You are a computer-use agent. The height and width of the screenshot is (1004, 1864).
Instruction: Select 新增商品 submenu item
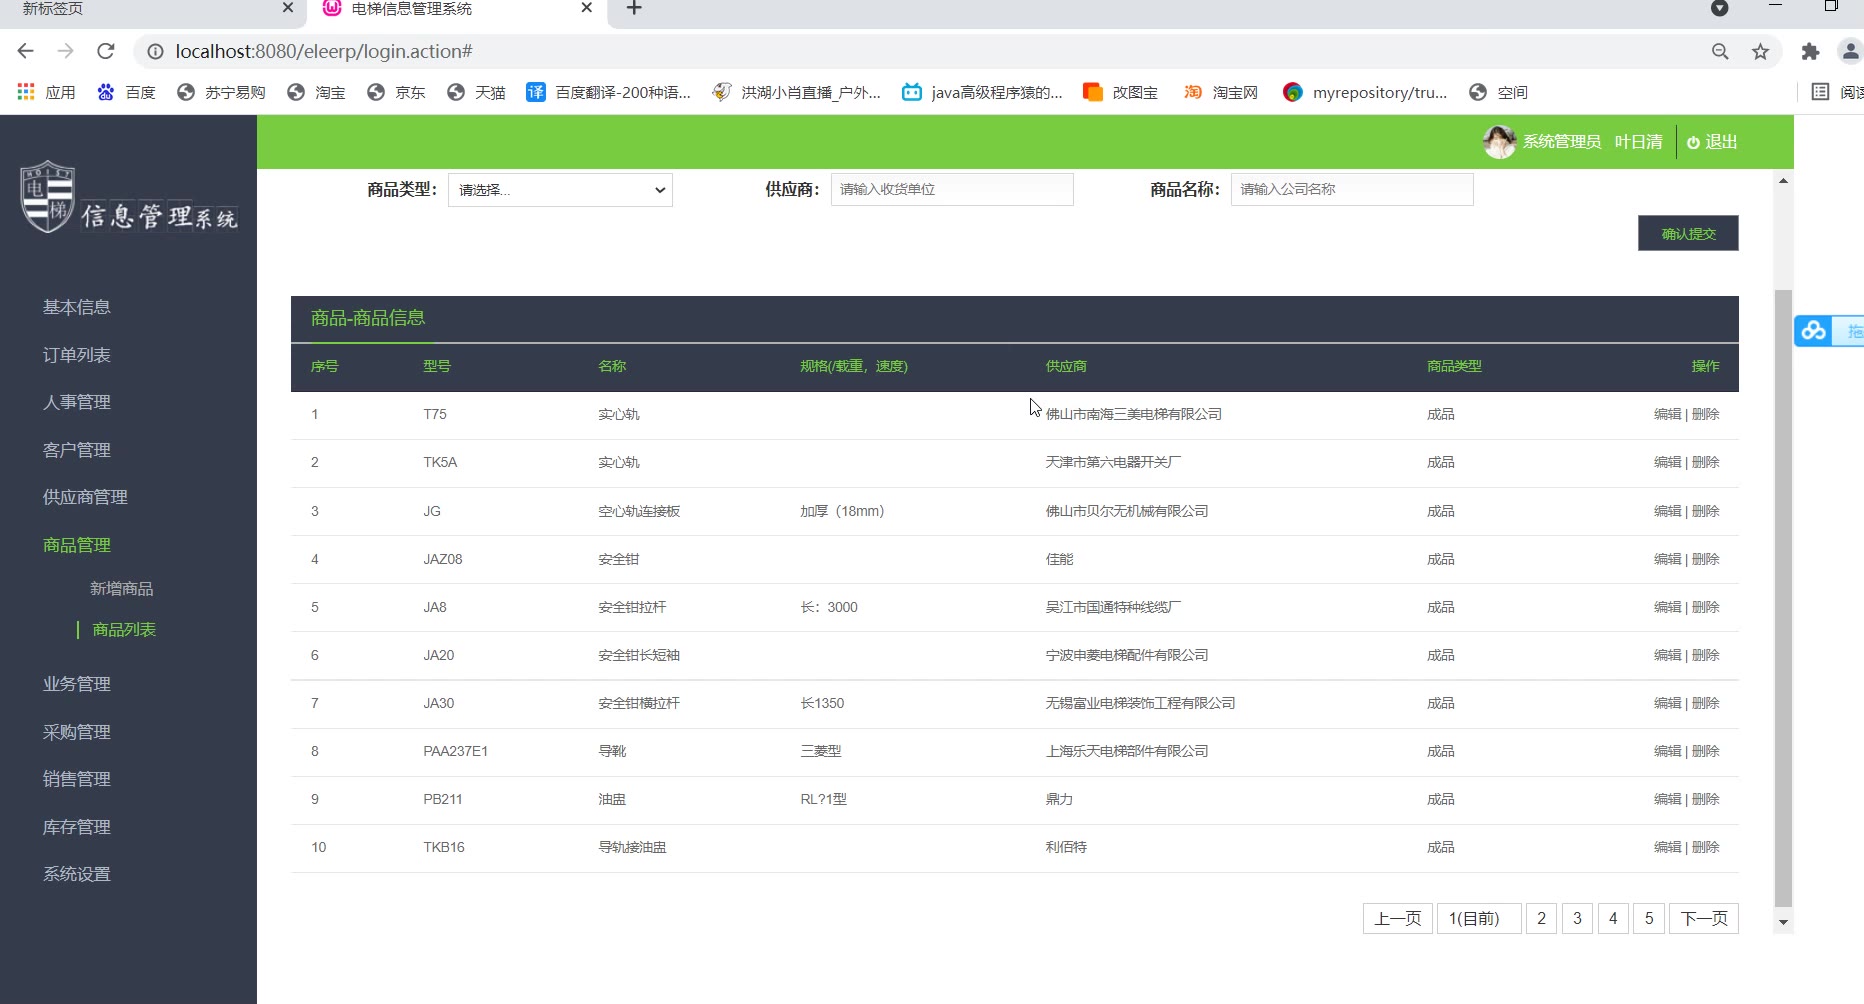tap(122, 589)
